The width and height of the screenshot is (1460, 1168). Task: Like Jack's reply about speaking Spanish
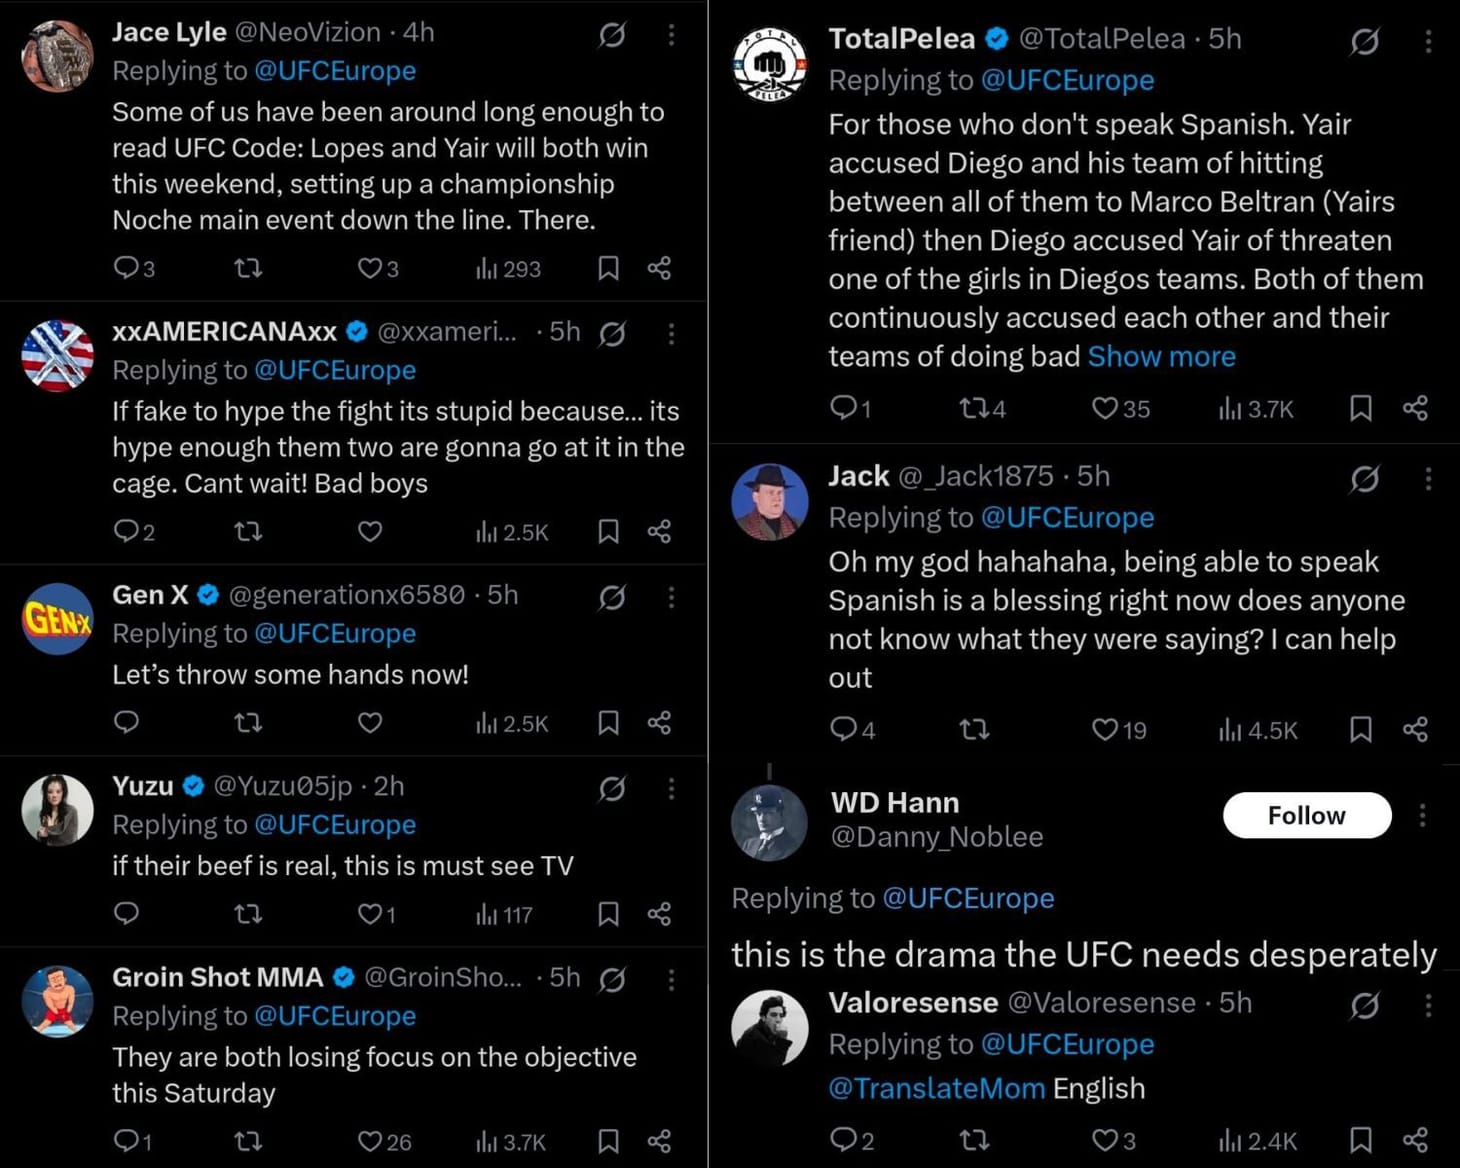pos(1105,730)
